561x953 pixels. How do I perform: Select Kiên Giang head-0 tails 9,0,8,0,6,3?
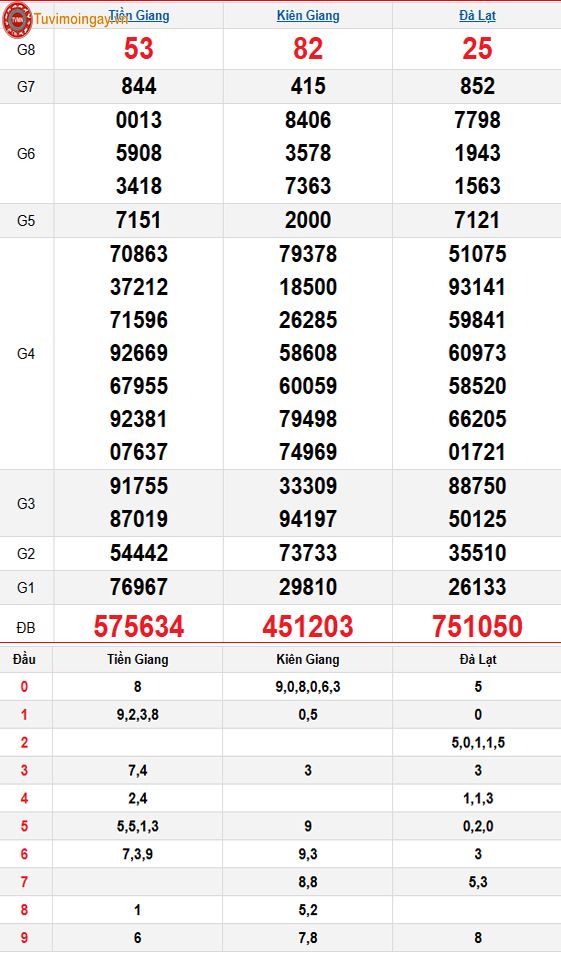308,687
